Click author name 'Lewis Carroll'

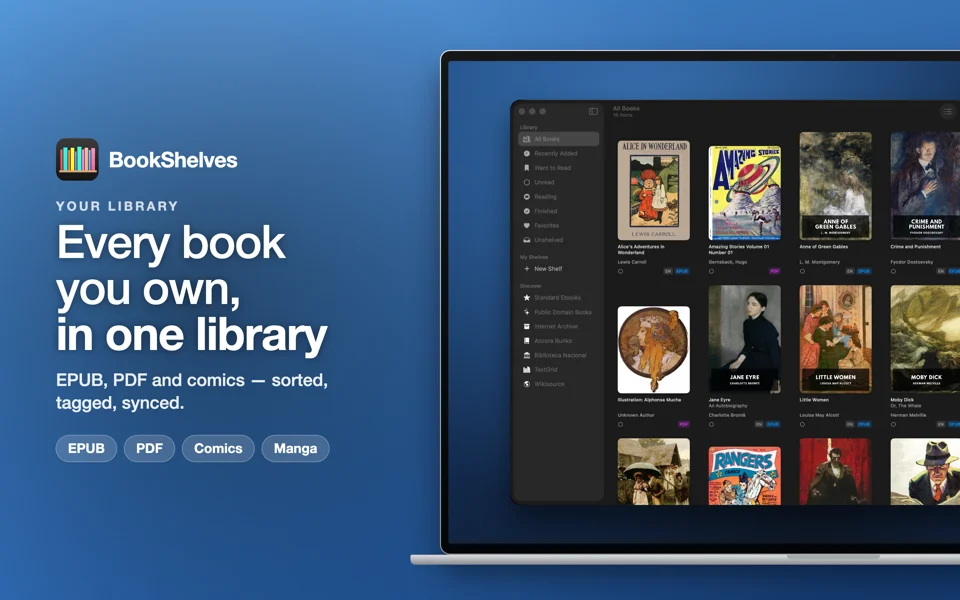(632, 262)
